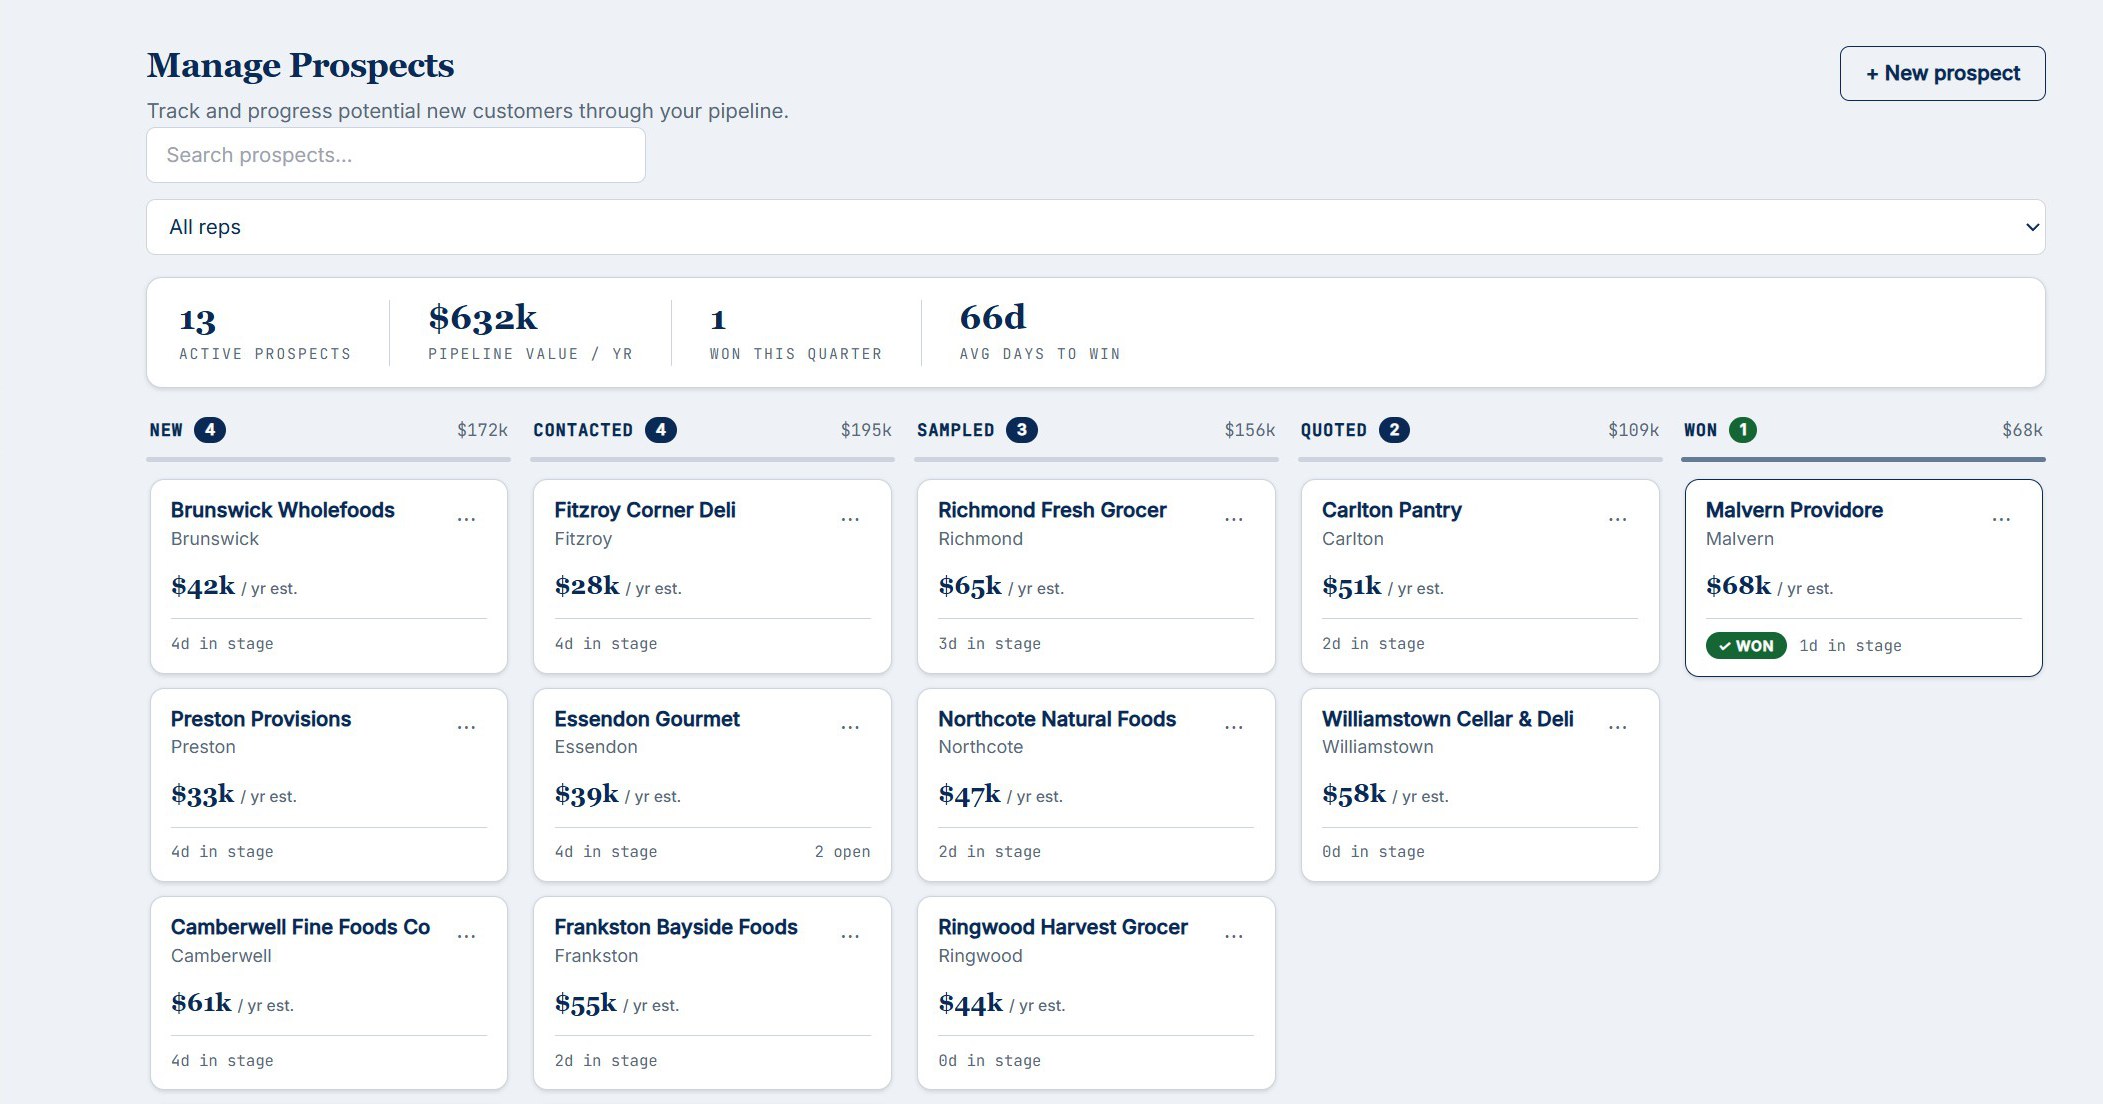This screenshot has width=2103, height=1104.
Task: Open Frankston Bayside Foods options menu
Action: [850, 936]
